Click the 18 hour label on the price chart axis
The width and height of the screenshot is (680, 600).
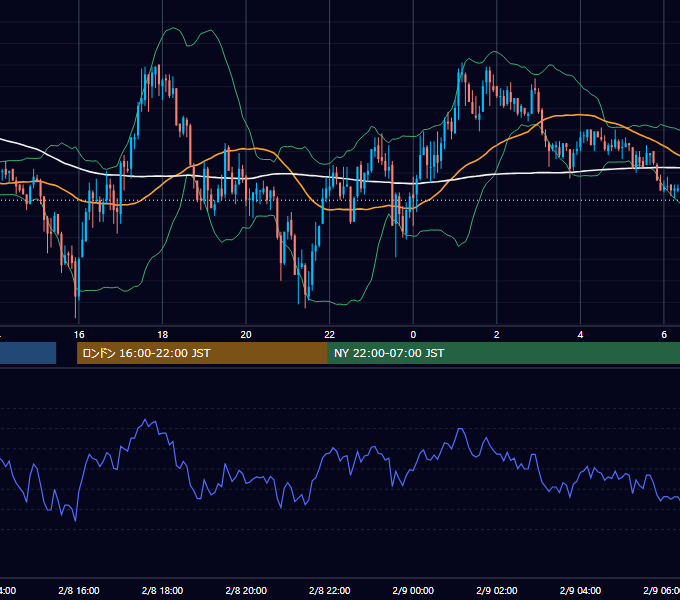pyautogui.click(x=163, y=335)
